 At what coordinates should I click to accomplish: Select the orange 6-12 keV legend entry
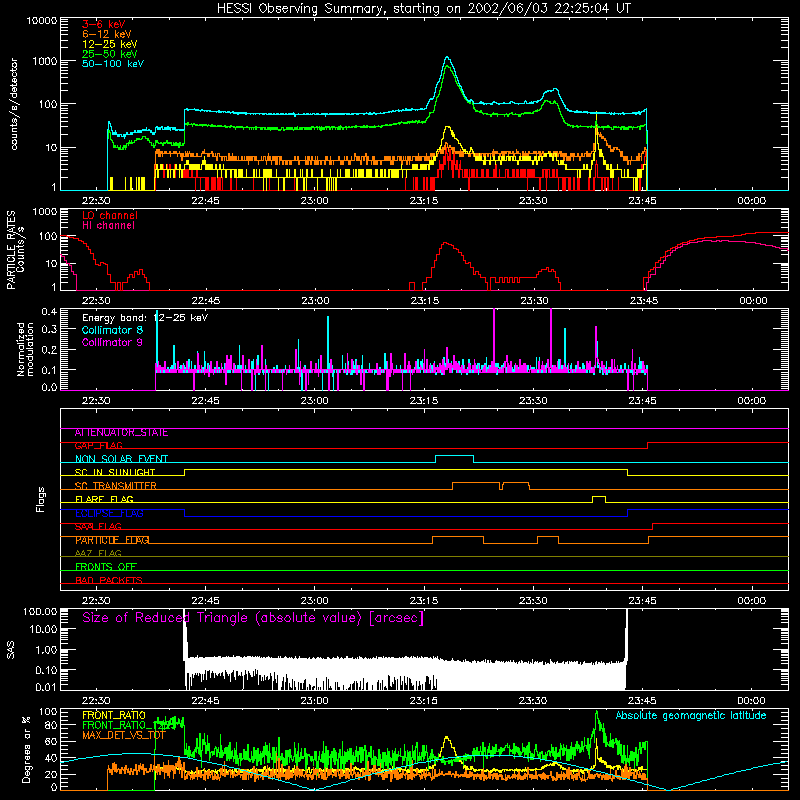(x=107, y=34)
